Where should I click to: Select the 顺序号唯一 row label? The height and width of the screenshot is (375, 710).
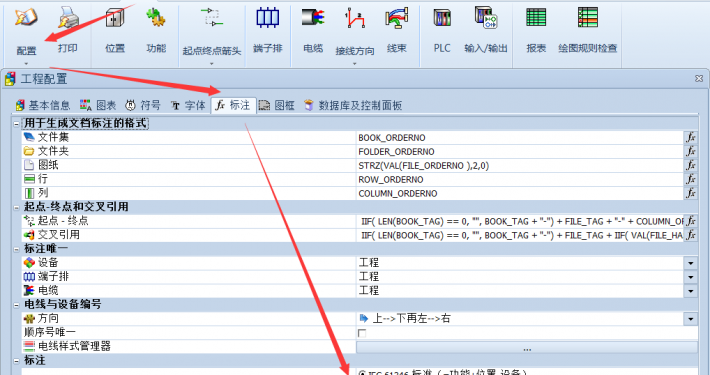[50, 332]
